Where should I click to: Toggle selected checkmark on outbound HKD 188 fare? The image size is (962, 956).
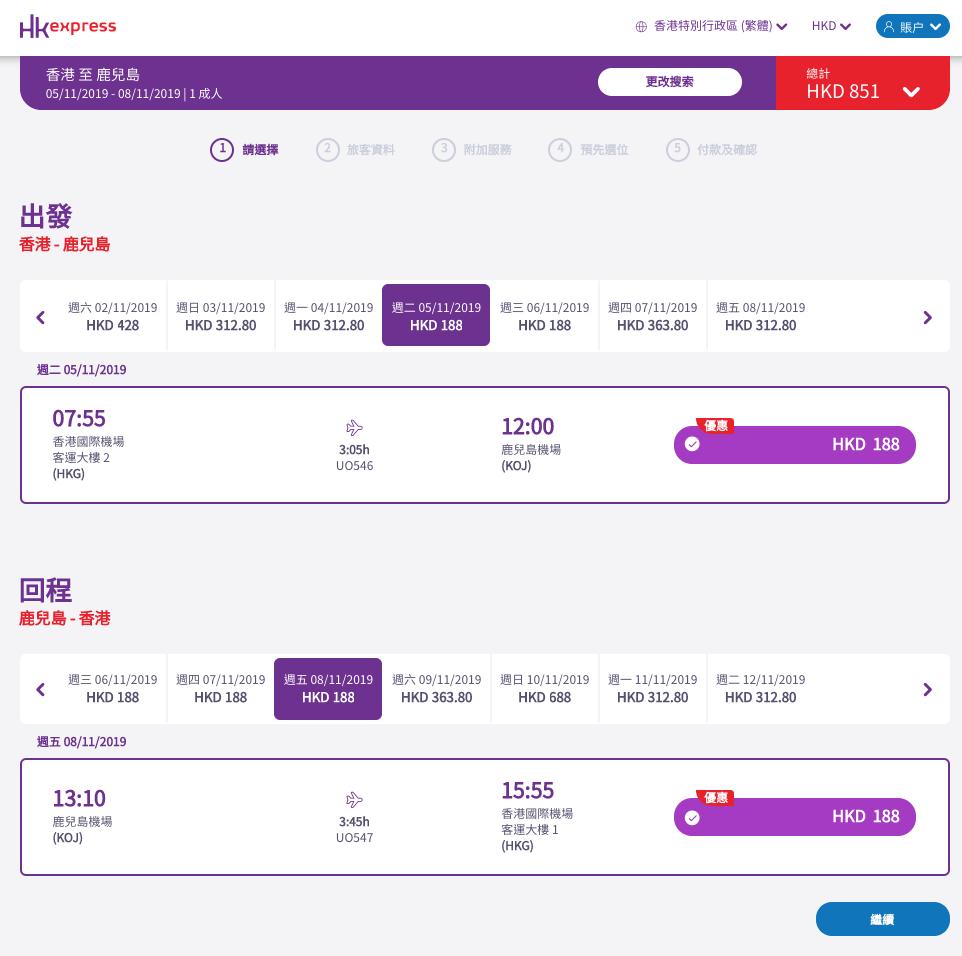coord(692,444)
